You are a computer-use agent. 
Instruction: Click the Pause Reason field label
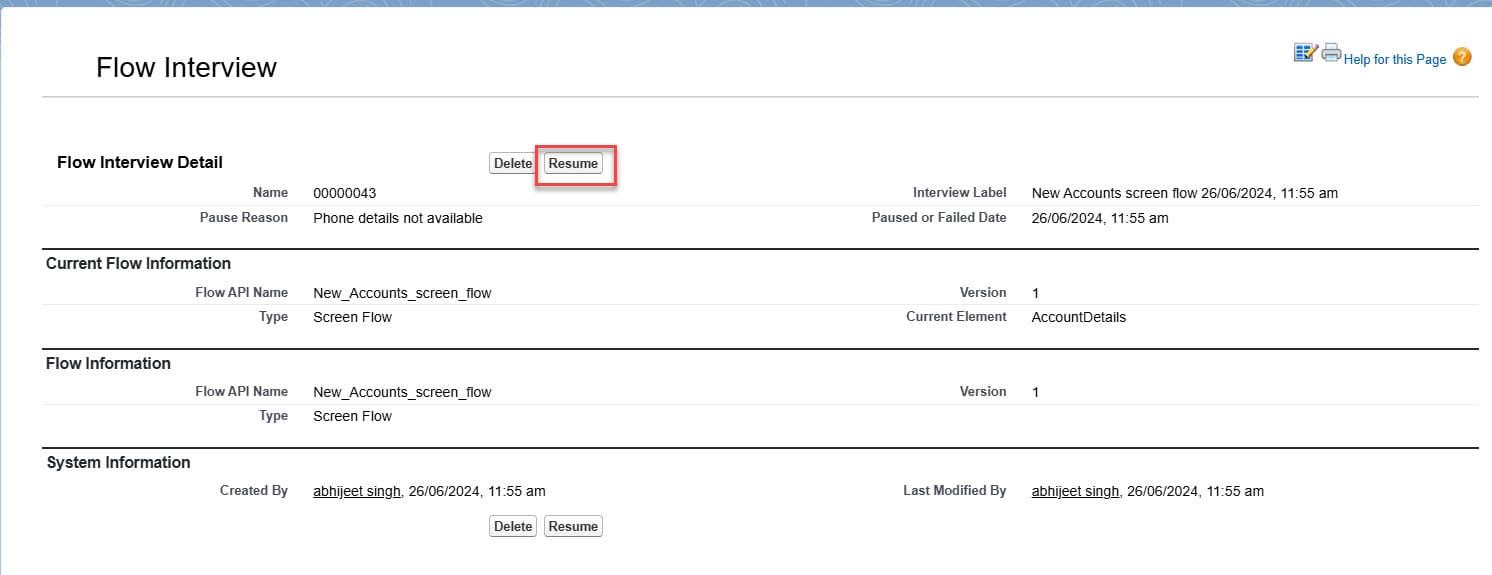point(243,217)
